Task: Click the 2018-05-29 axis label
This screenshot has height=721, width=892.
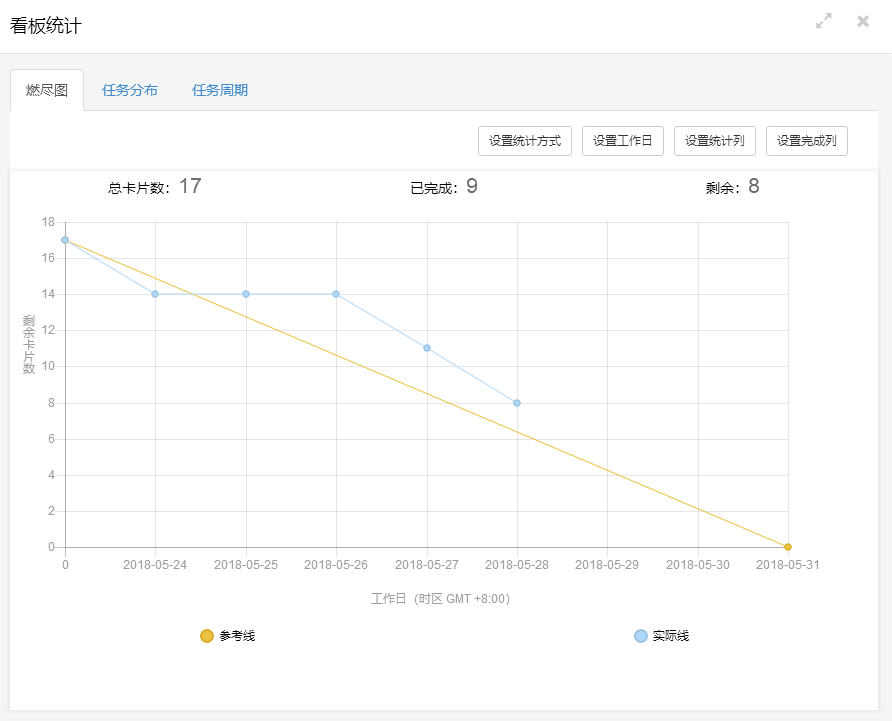Action: pos(607,565)
